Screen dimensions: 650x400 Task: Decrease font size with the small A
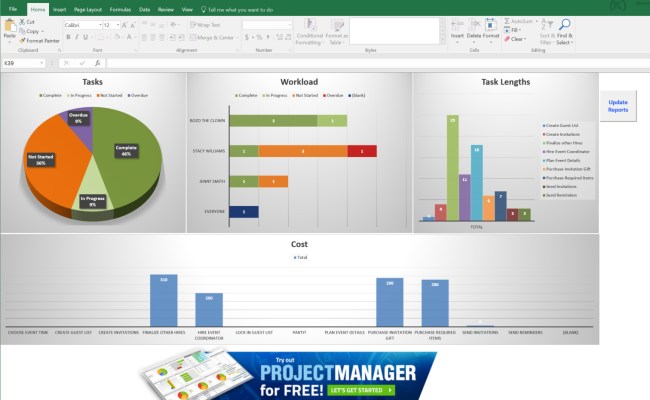coord(133,25)
